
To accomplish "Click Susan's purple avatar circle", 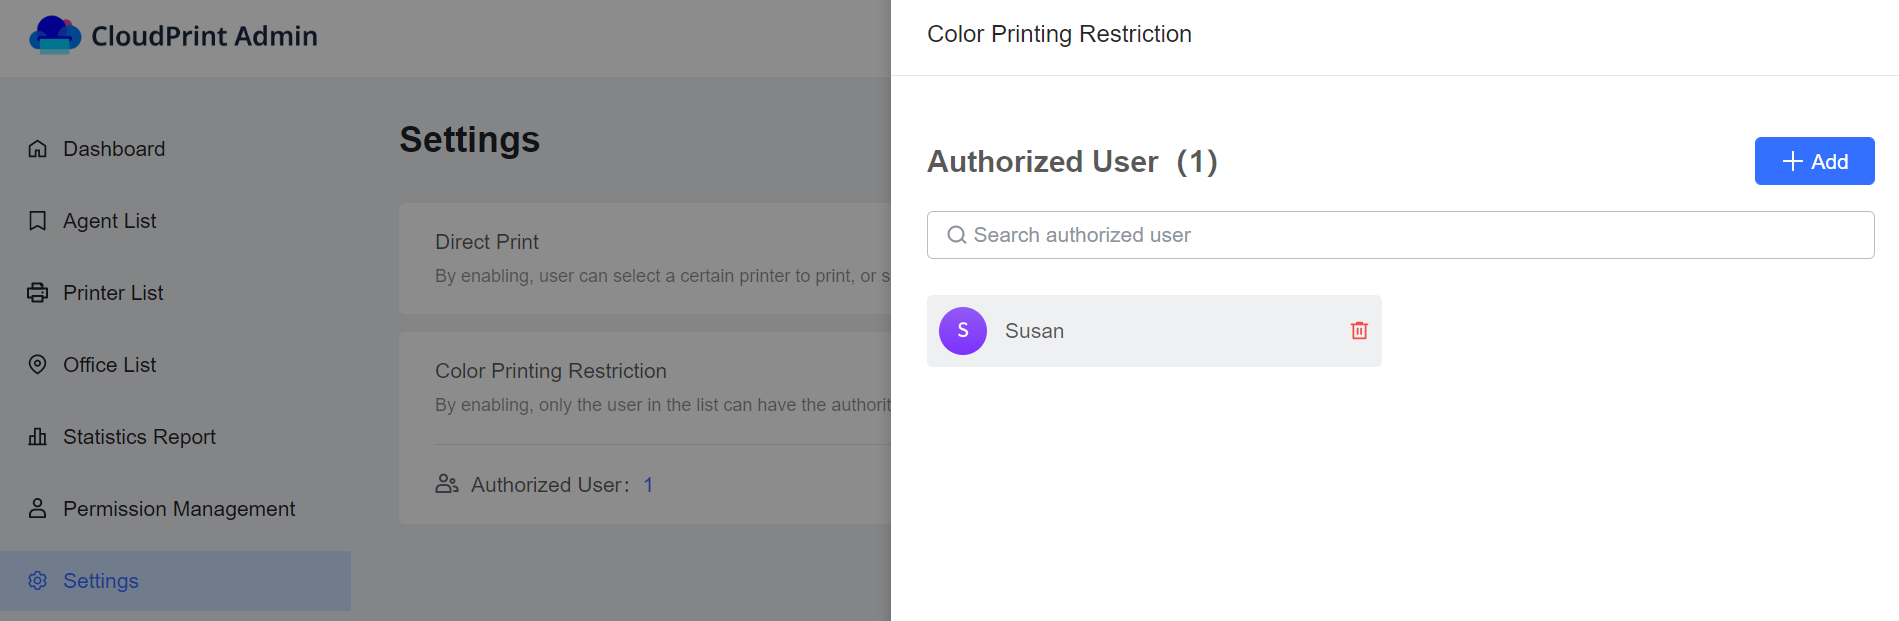I will pyautogui.click(x=963, y=331).
